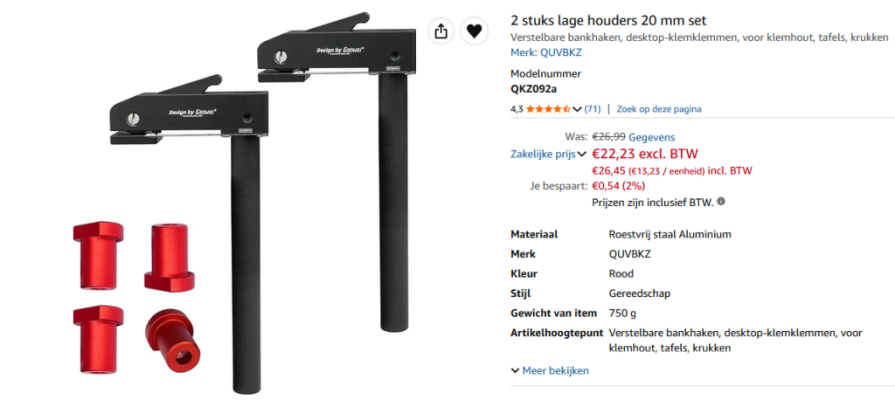Click the rear black clamp image

[x=336, y=171]
